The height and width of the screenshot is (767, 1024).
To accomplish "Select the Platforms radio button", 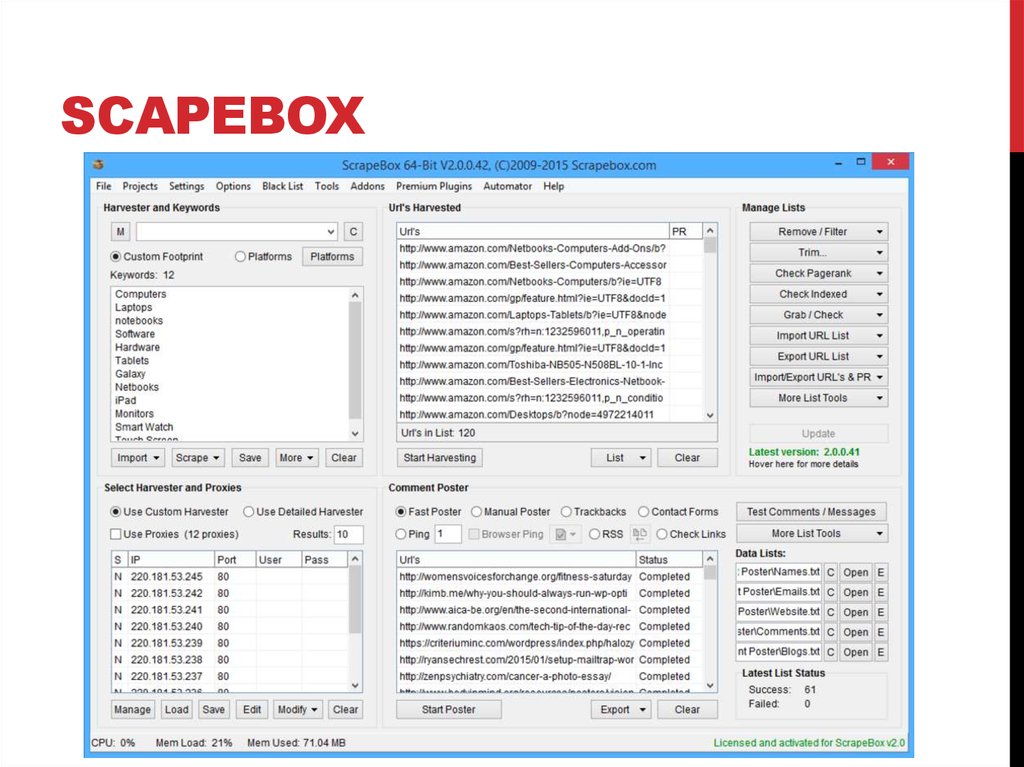I will pyautogui.click(x=240, y=257).
